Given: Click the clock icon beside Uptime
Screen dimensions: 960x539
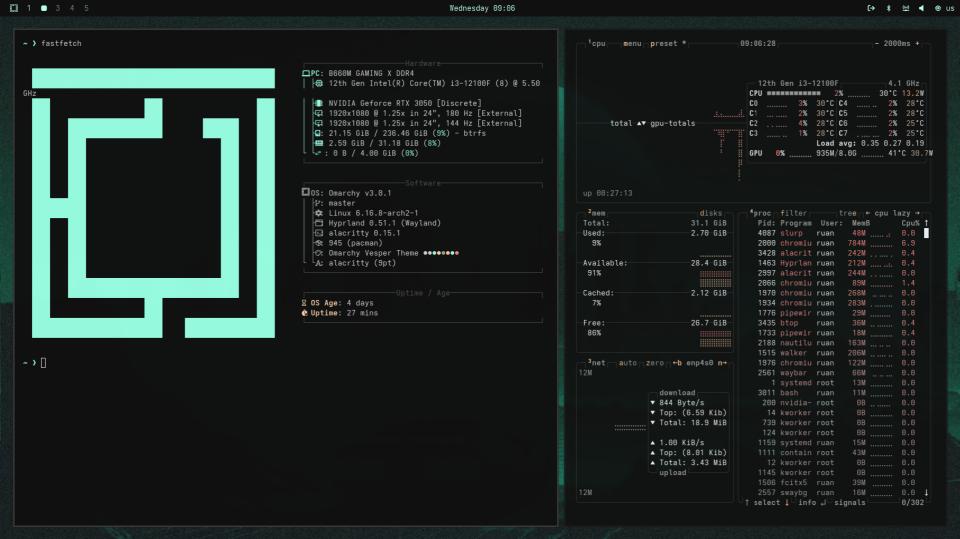Looking at the screenshot, I should [304, 313].
